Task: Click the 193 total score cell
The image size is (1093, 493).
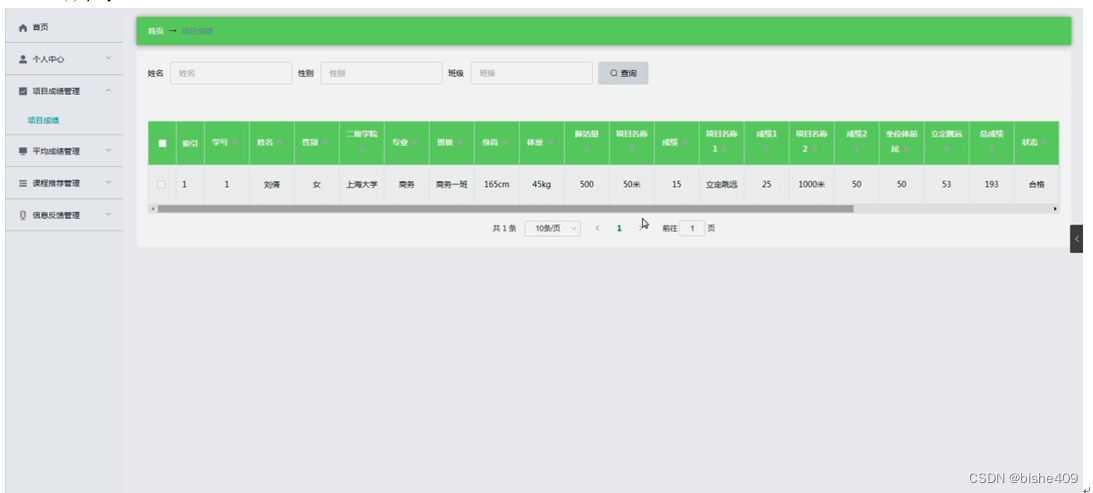Action: pyautogui.click(x=991, y=185)
